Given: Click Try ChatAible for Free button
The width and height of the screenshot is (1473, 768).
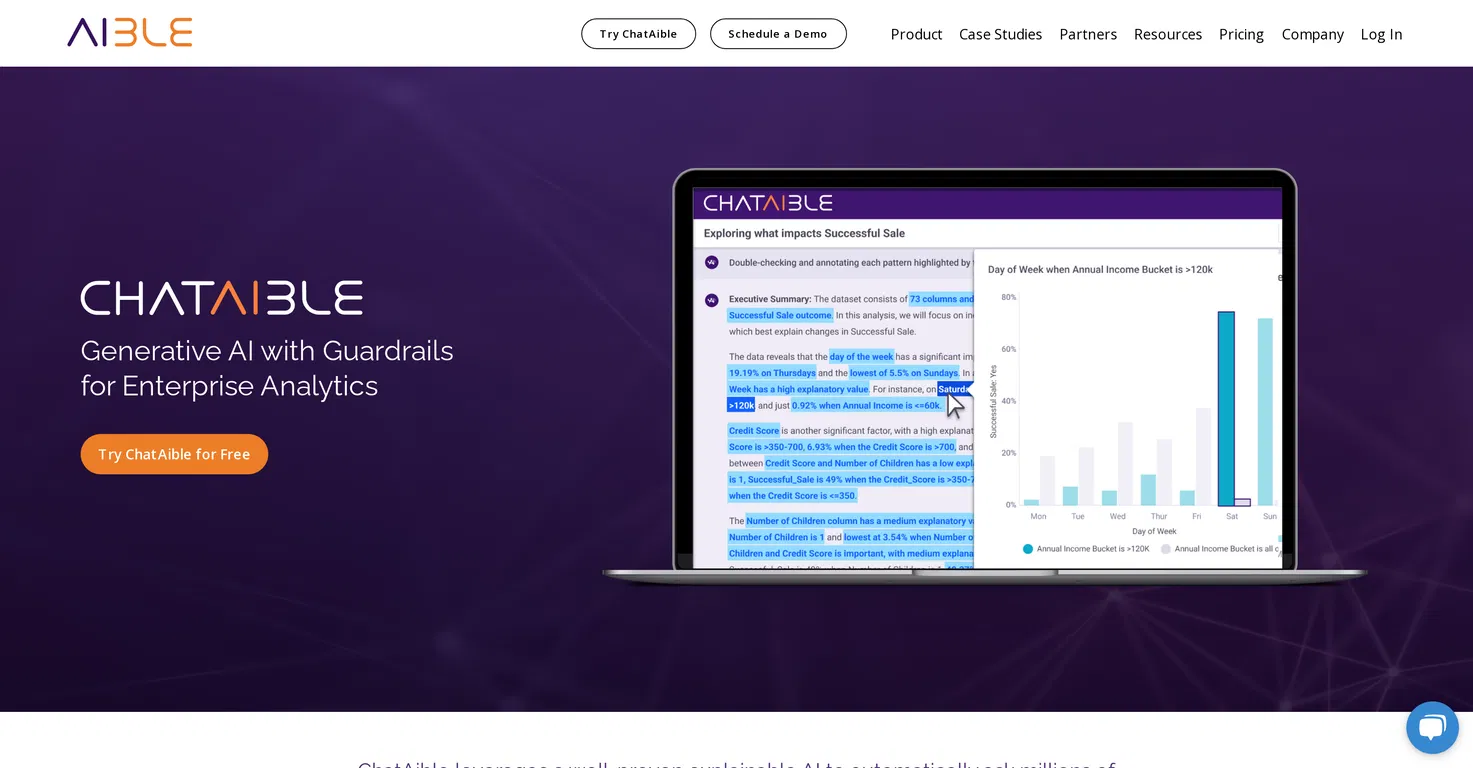Looking at the screenshot, I should 174,454.
